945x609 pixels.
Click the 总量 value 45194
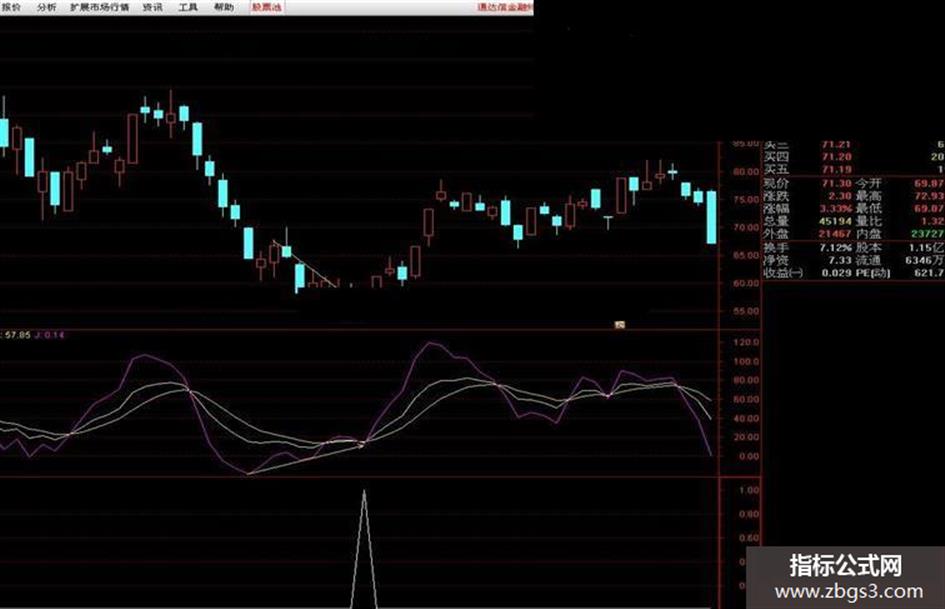[x=835, y=221]
